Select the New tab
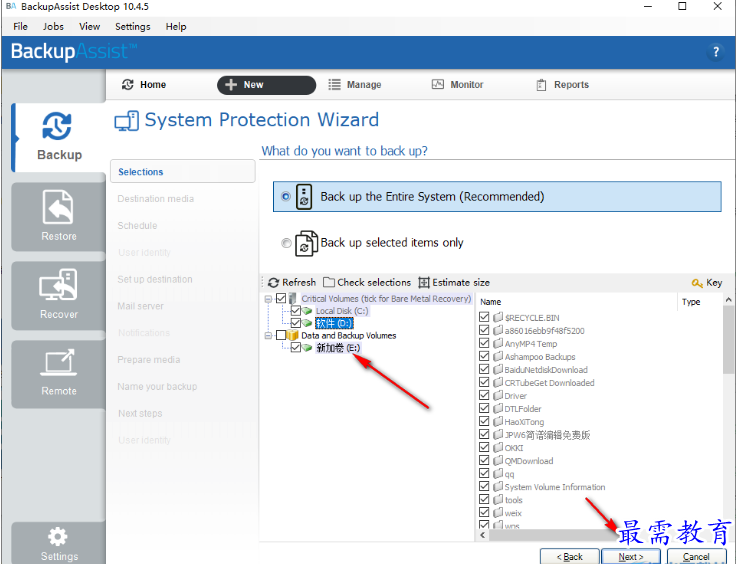Screen dimensions: 740x564 tap(266, 85)
